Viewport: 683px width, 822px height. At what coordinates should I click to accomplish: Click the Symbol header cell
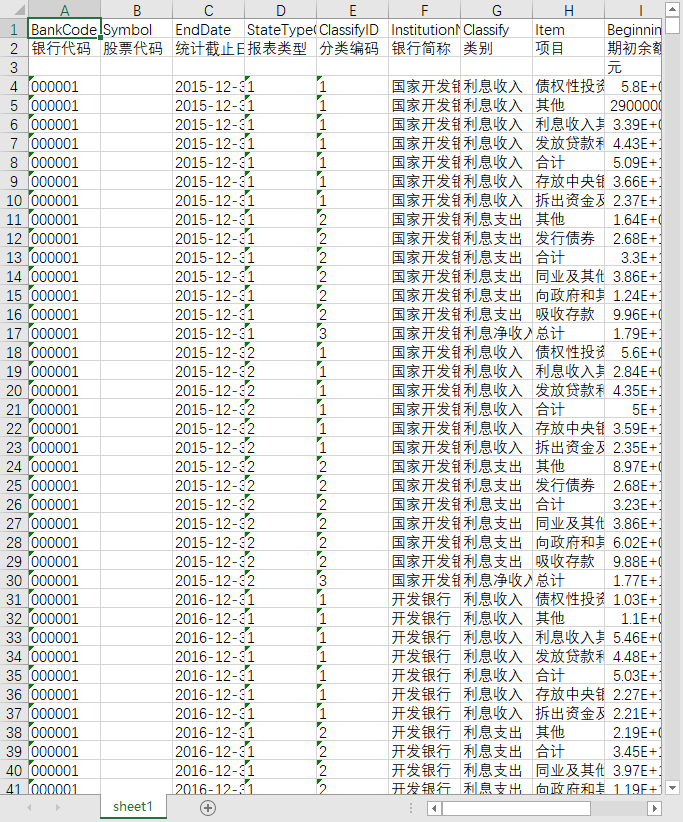tap(136, 29)
